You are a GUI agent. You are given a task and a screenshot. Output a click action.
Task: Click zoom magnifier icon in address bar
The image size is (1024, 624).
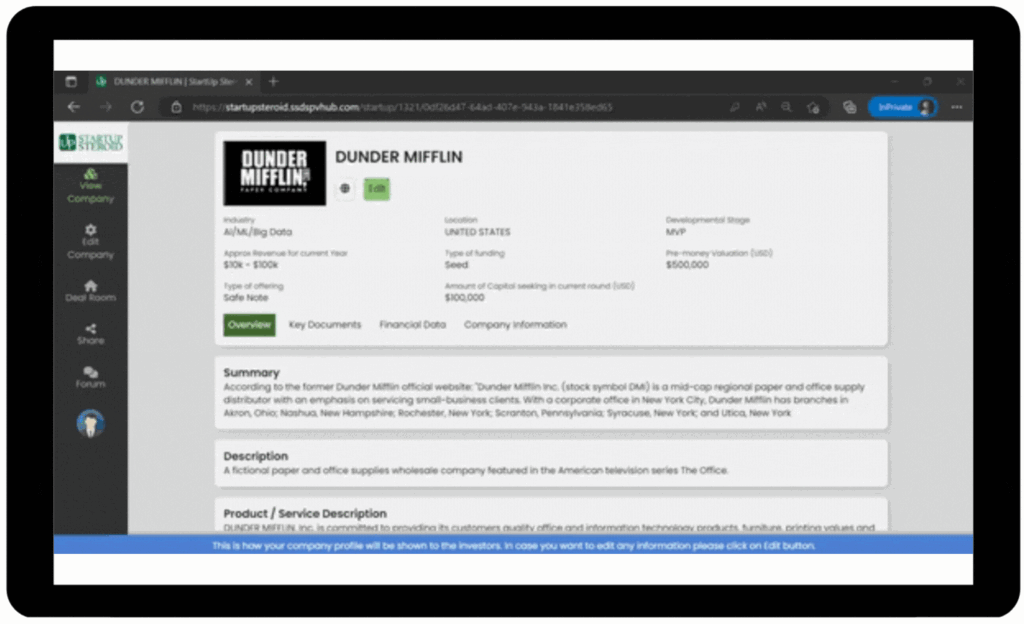[786, 107]
